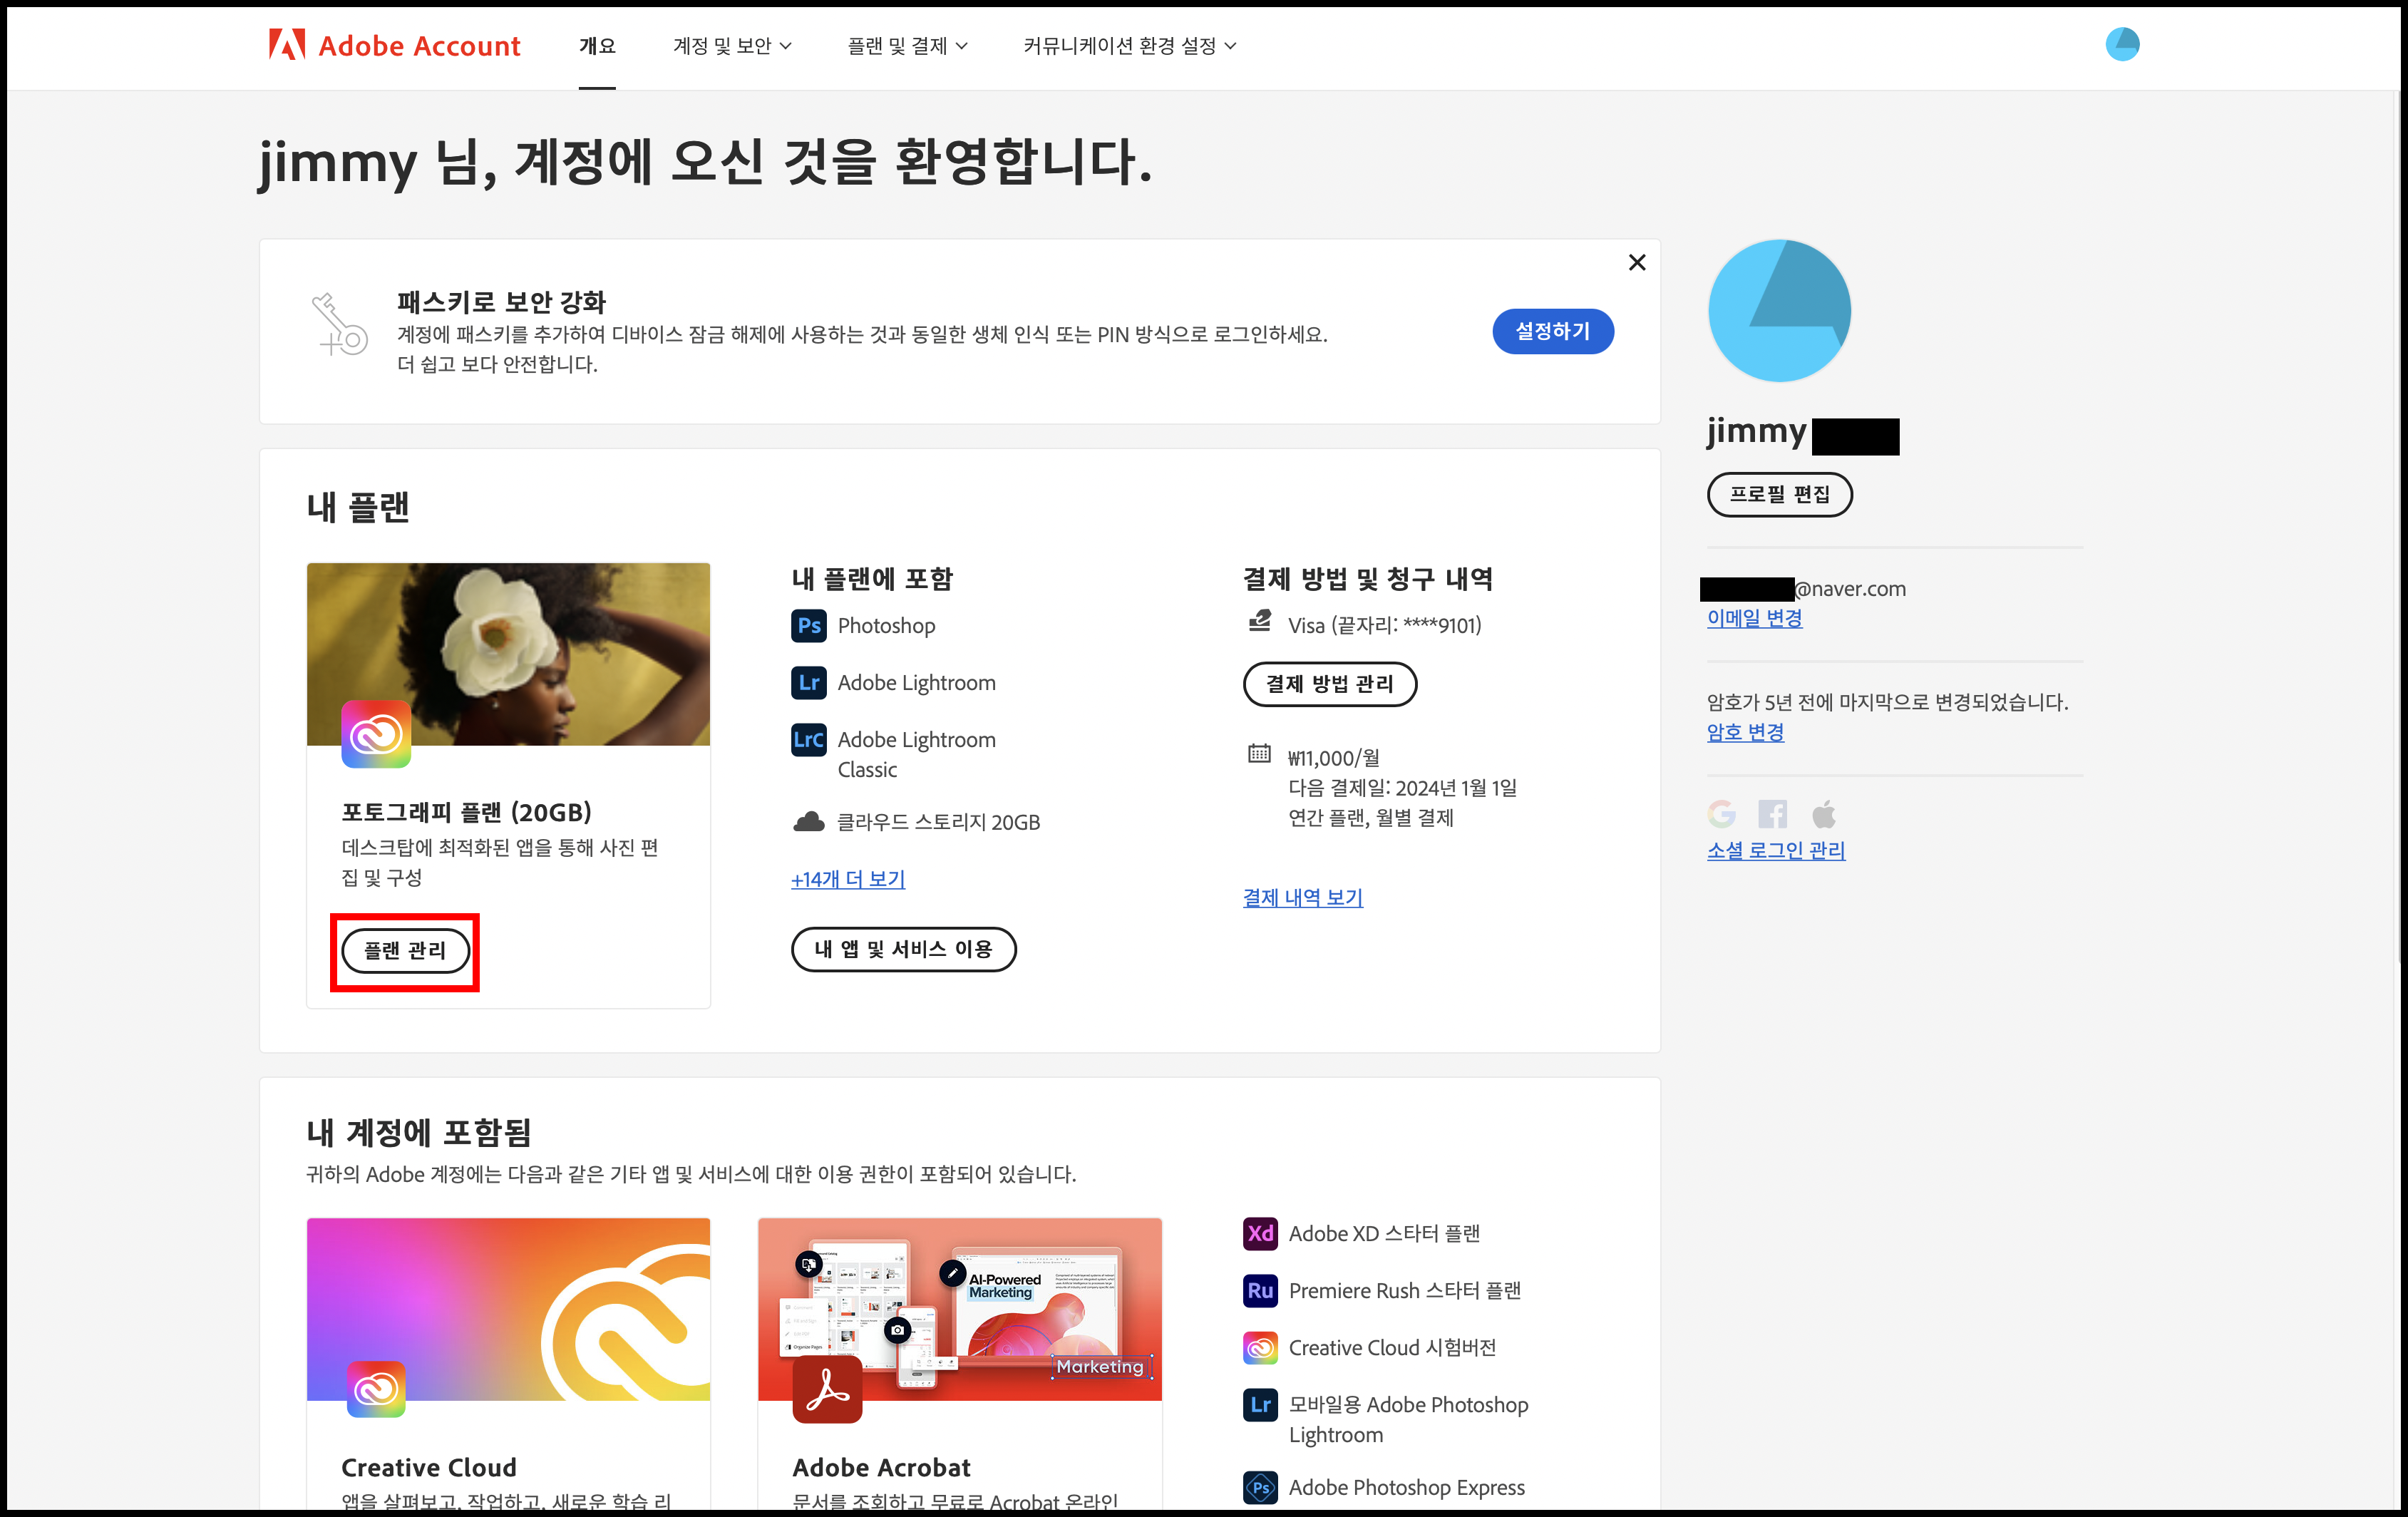Click the 플랜 관리 button

405,950
